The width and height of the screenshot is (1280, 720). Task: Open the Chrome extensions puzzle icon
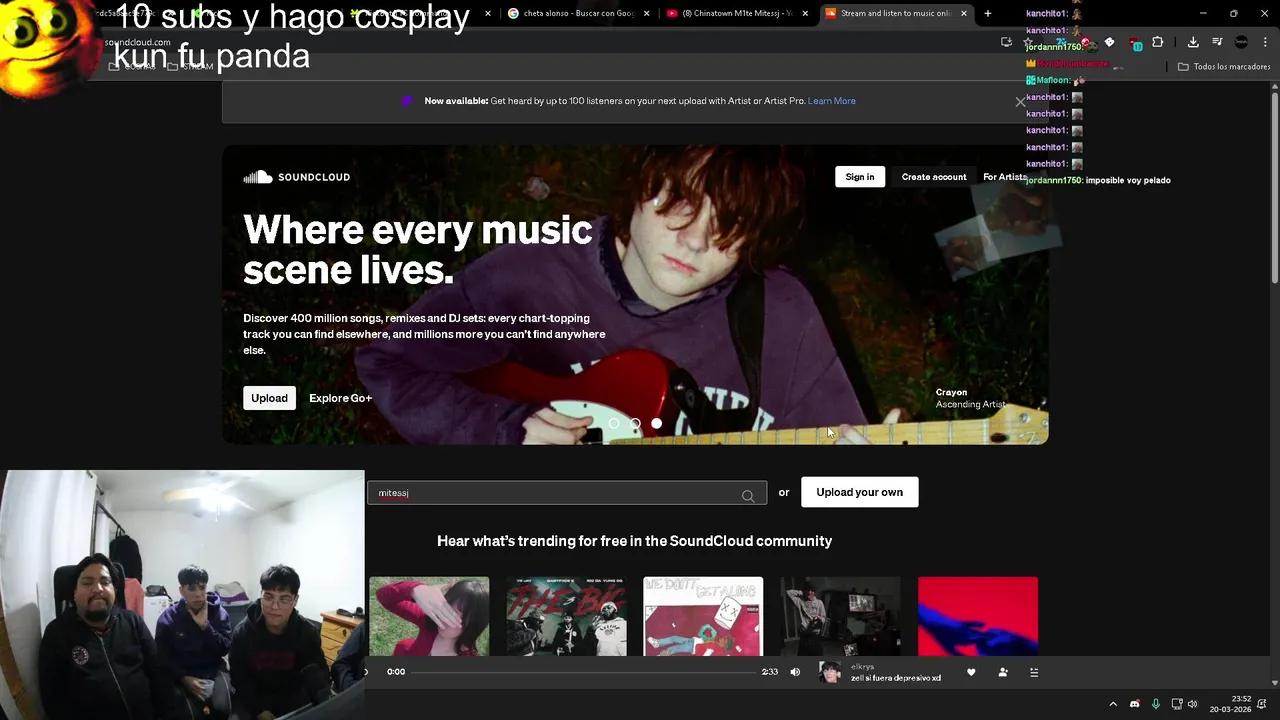tap(1157, 42)
